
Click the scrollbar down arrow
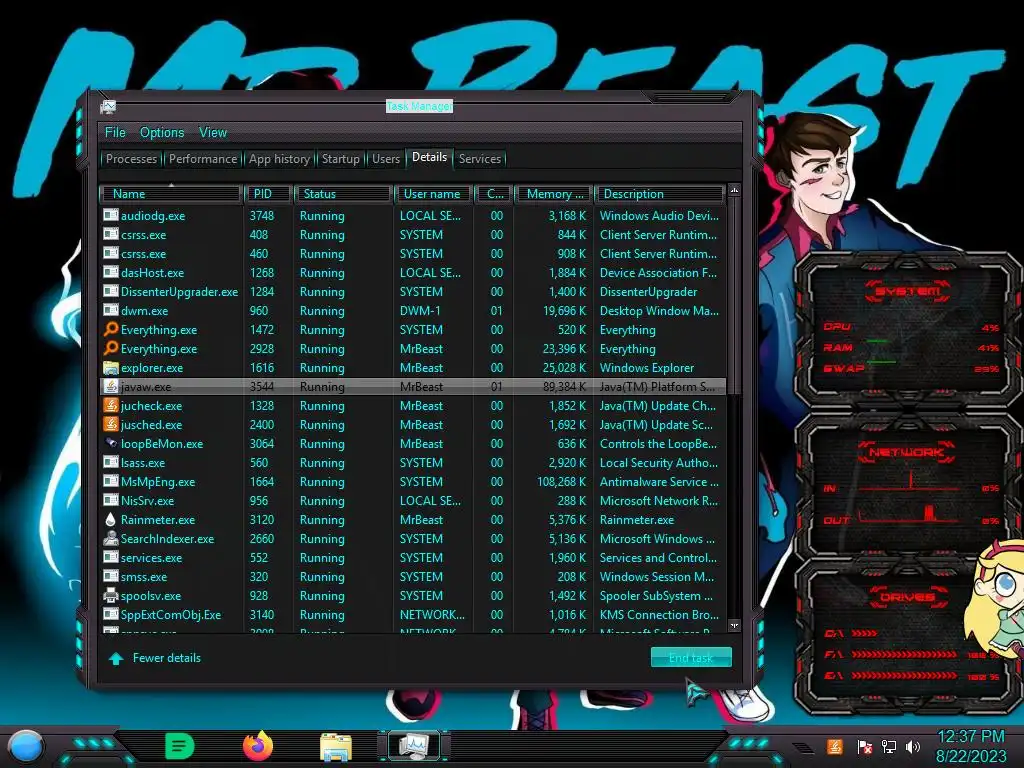tap(734, 625)
